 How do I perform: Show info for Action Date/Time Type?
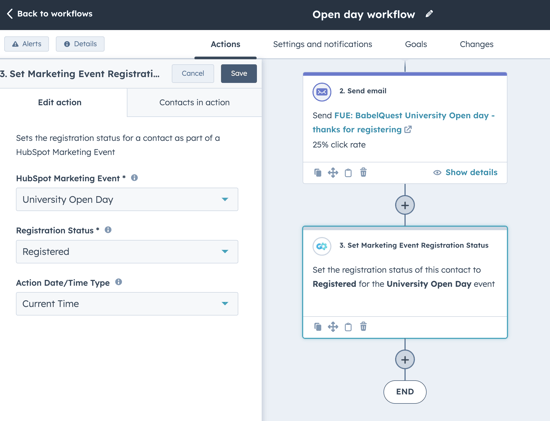click(119, 282)
